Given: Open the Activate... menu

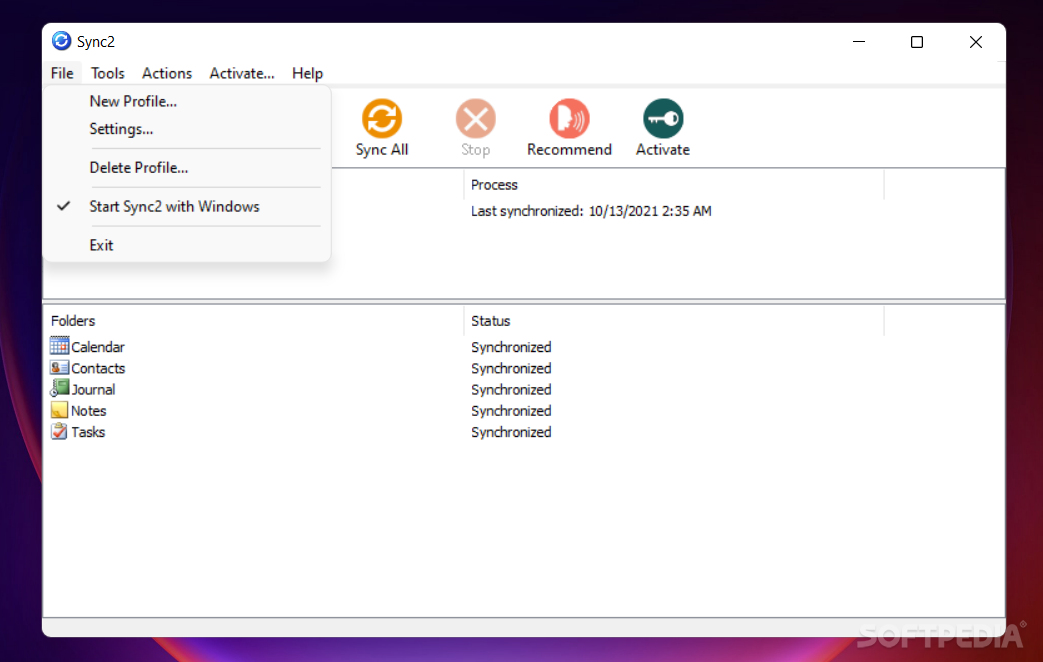Looking at the screenshot, I should tap(242, 73).
